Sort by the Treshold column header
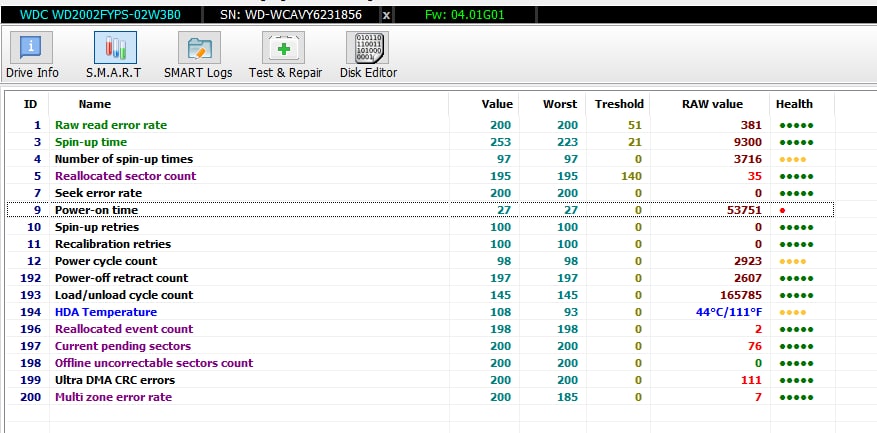Viewport: 877px width, 433px height. [619, 104]
